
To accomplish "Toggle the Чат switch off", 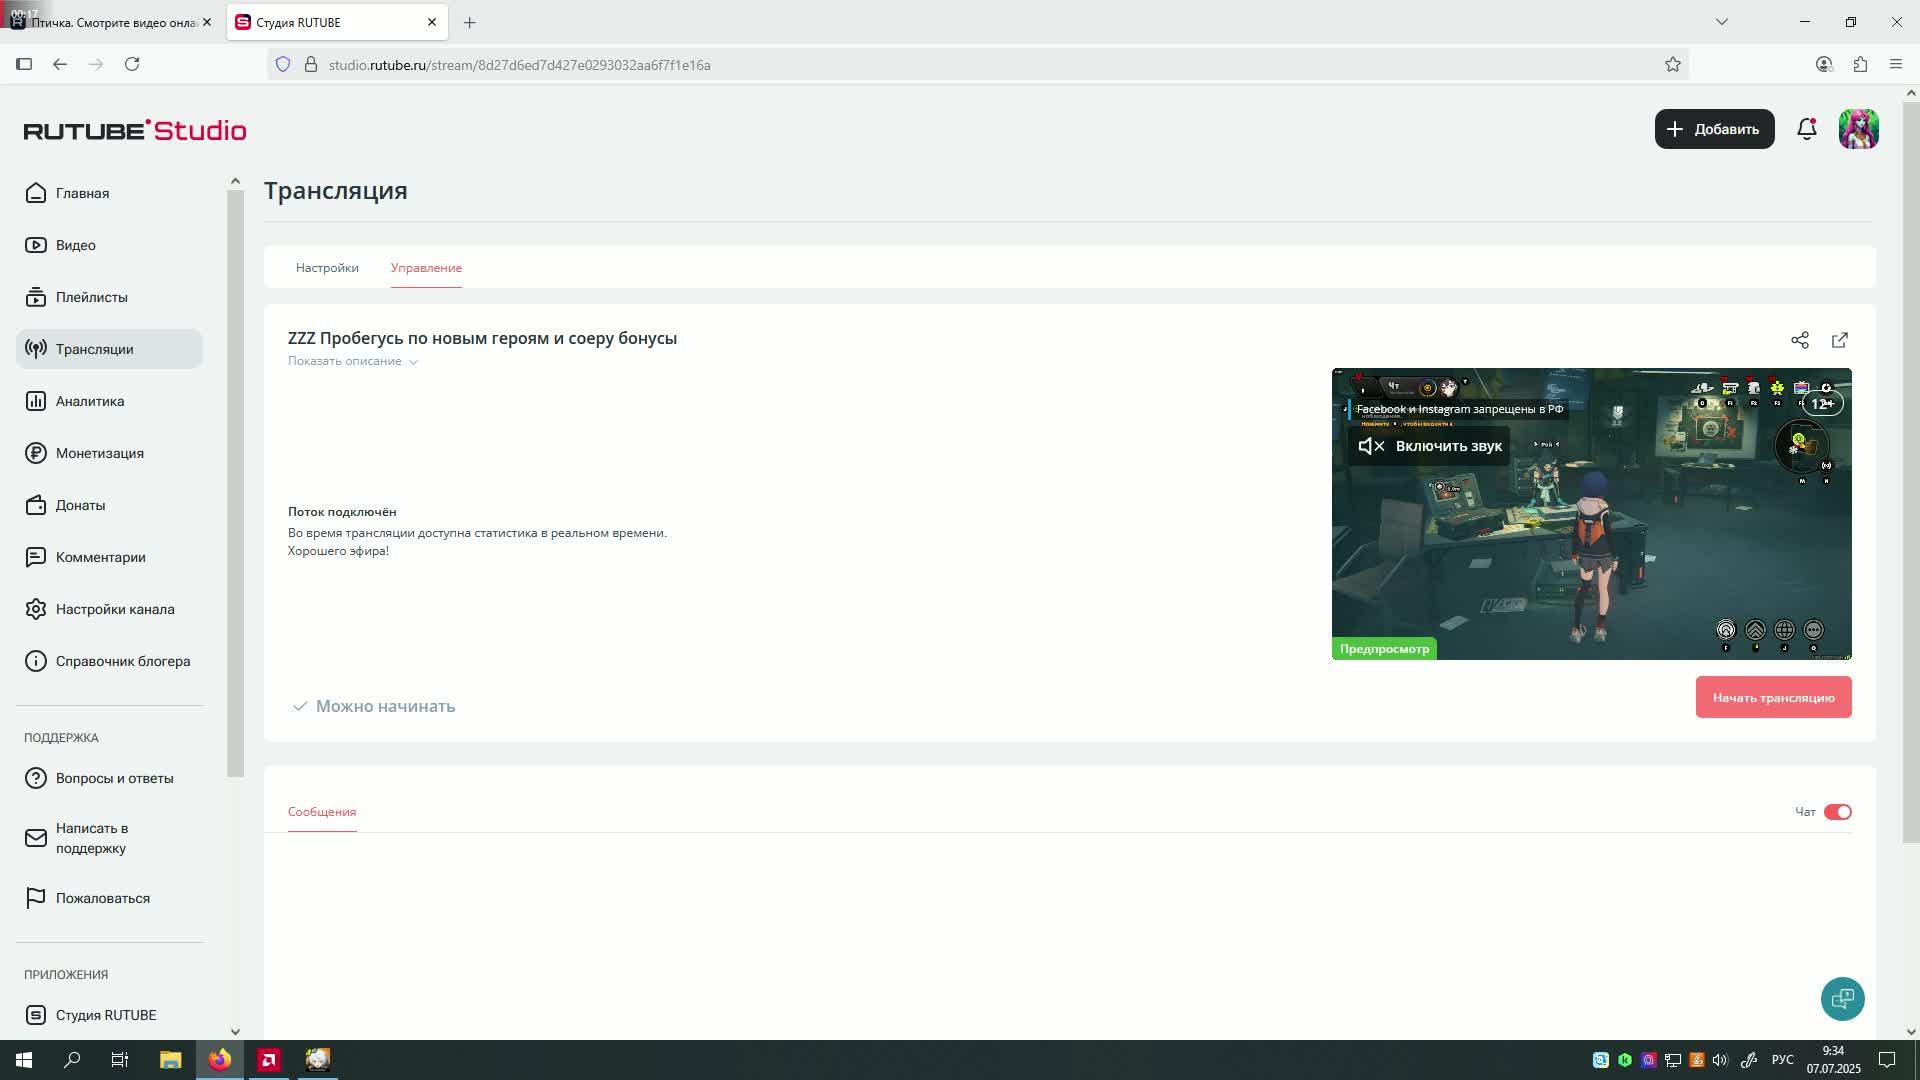I will [x=1838, y=812].
